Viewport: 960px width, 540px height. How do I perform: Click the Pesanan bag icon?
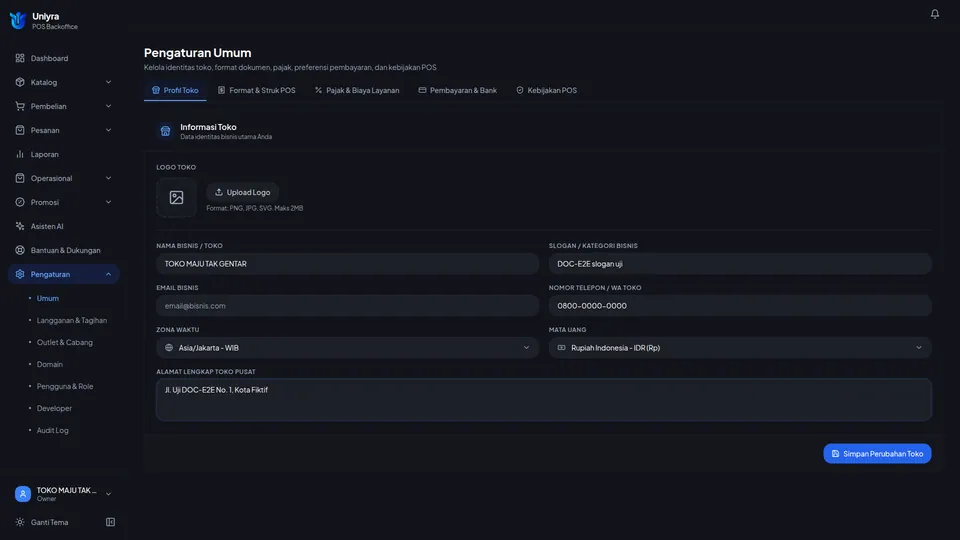(x=20, y=130)
